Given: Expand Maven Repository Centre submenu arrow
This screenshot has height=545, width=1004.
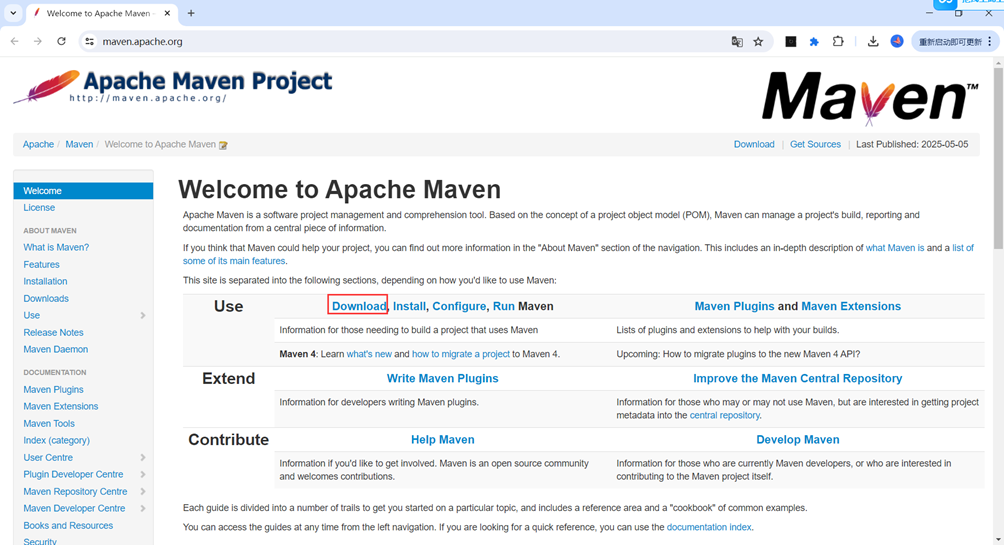Looking at the screenshot, I should tap(143, 492).
